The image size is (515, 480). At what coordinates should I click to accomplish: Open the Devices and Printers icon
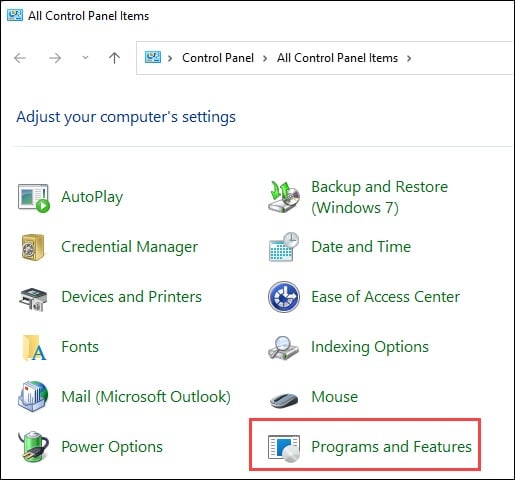[x=33, y=299]
